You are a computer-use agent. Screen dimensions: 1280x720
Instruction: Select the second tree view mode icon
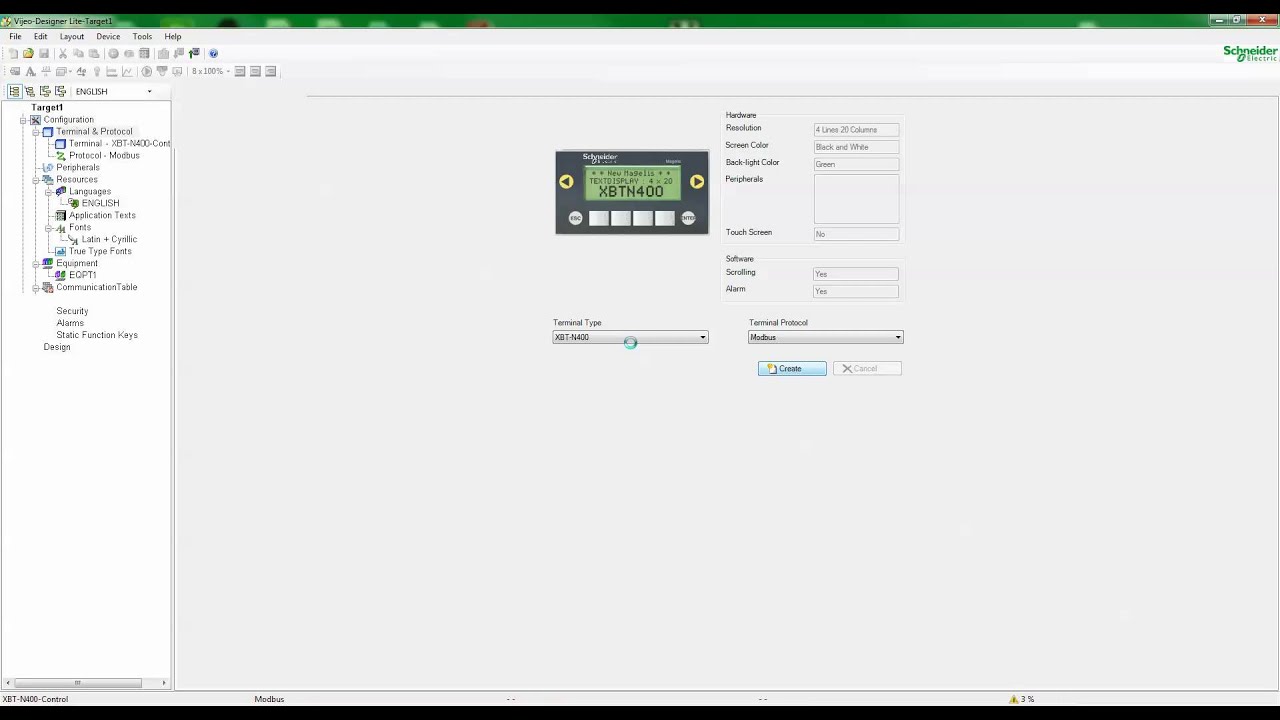pyautogui.click(x=30, y=91)
